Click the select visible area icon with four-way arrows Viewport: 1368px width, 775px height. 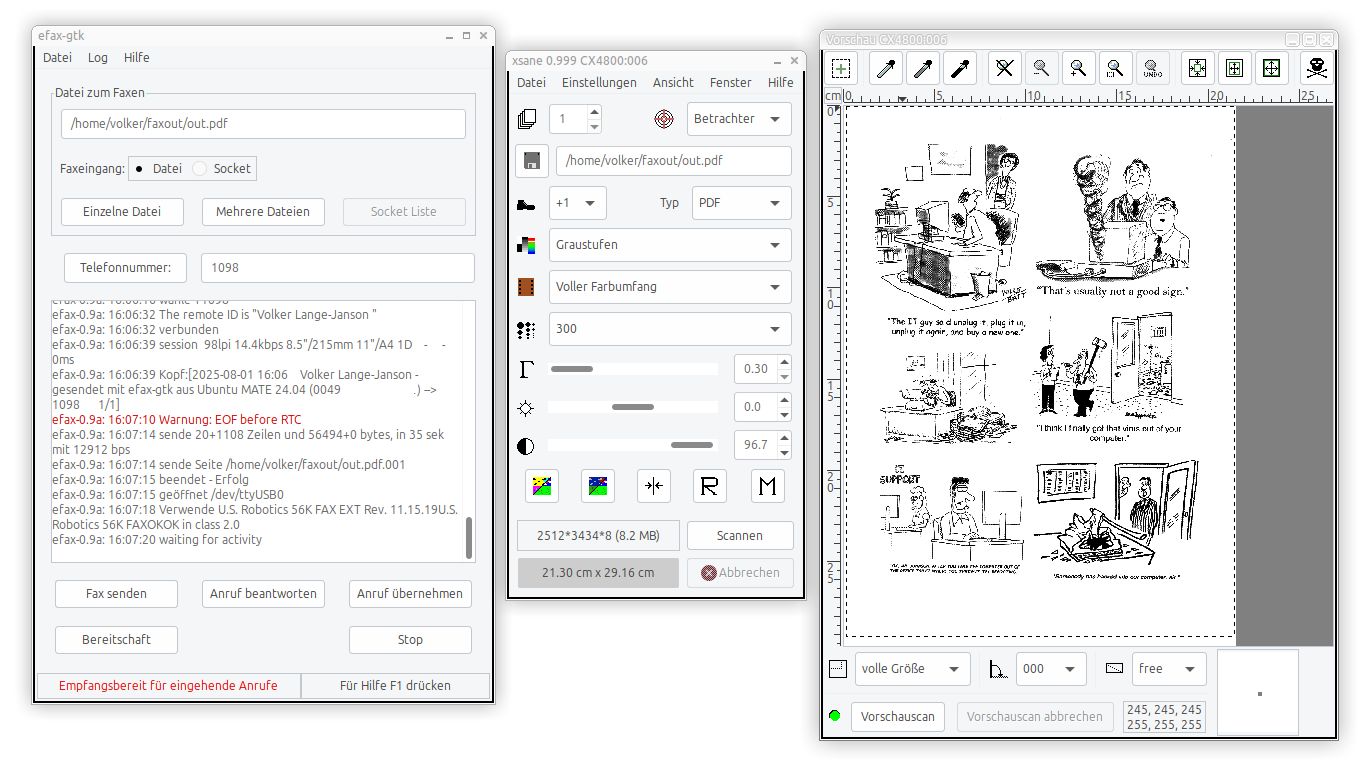coord(1271,68)
